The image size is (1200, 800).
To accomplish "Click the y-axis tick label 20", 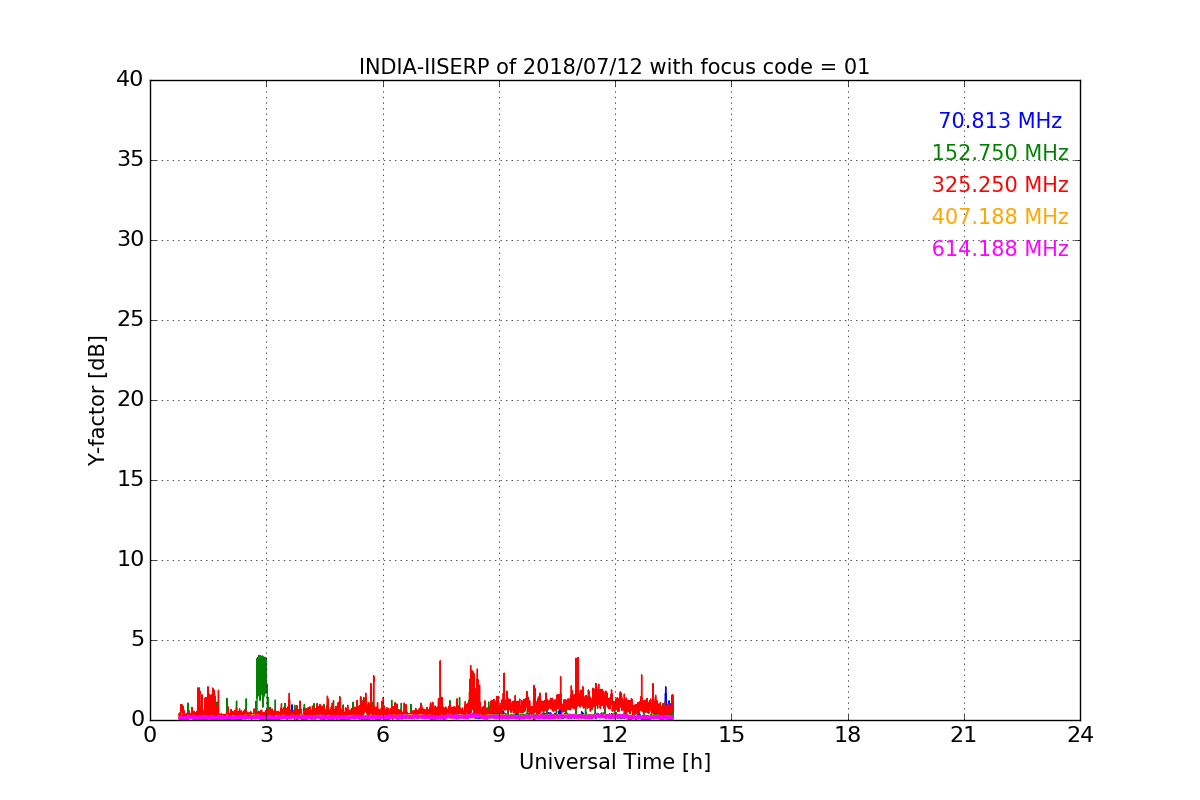I will click(130, 400).
